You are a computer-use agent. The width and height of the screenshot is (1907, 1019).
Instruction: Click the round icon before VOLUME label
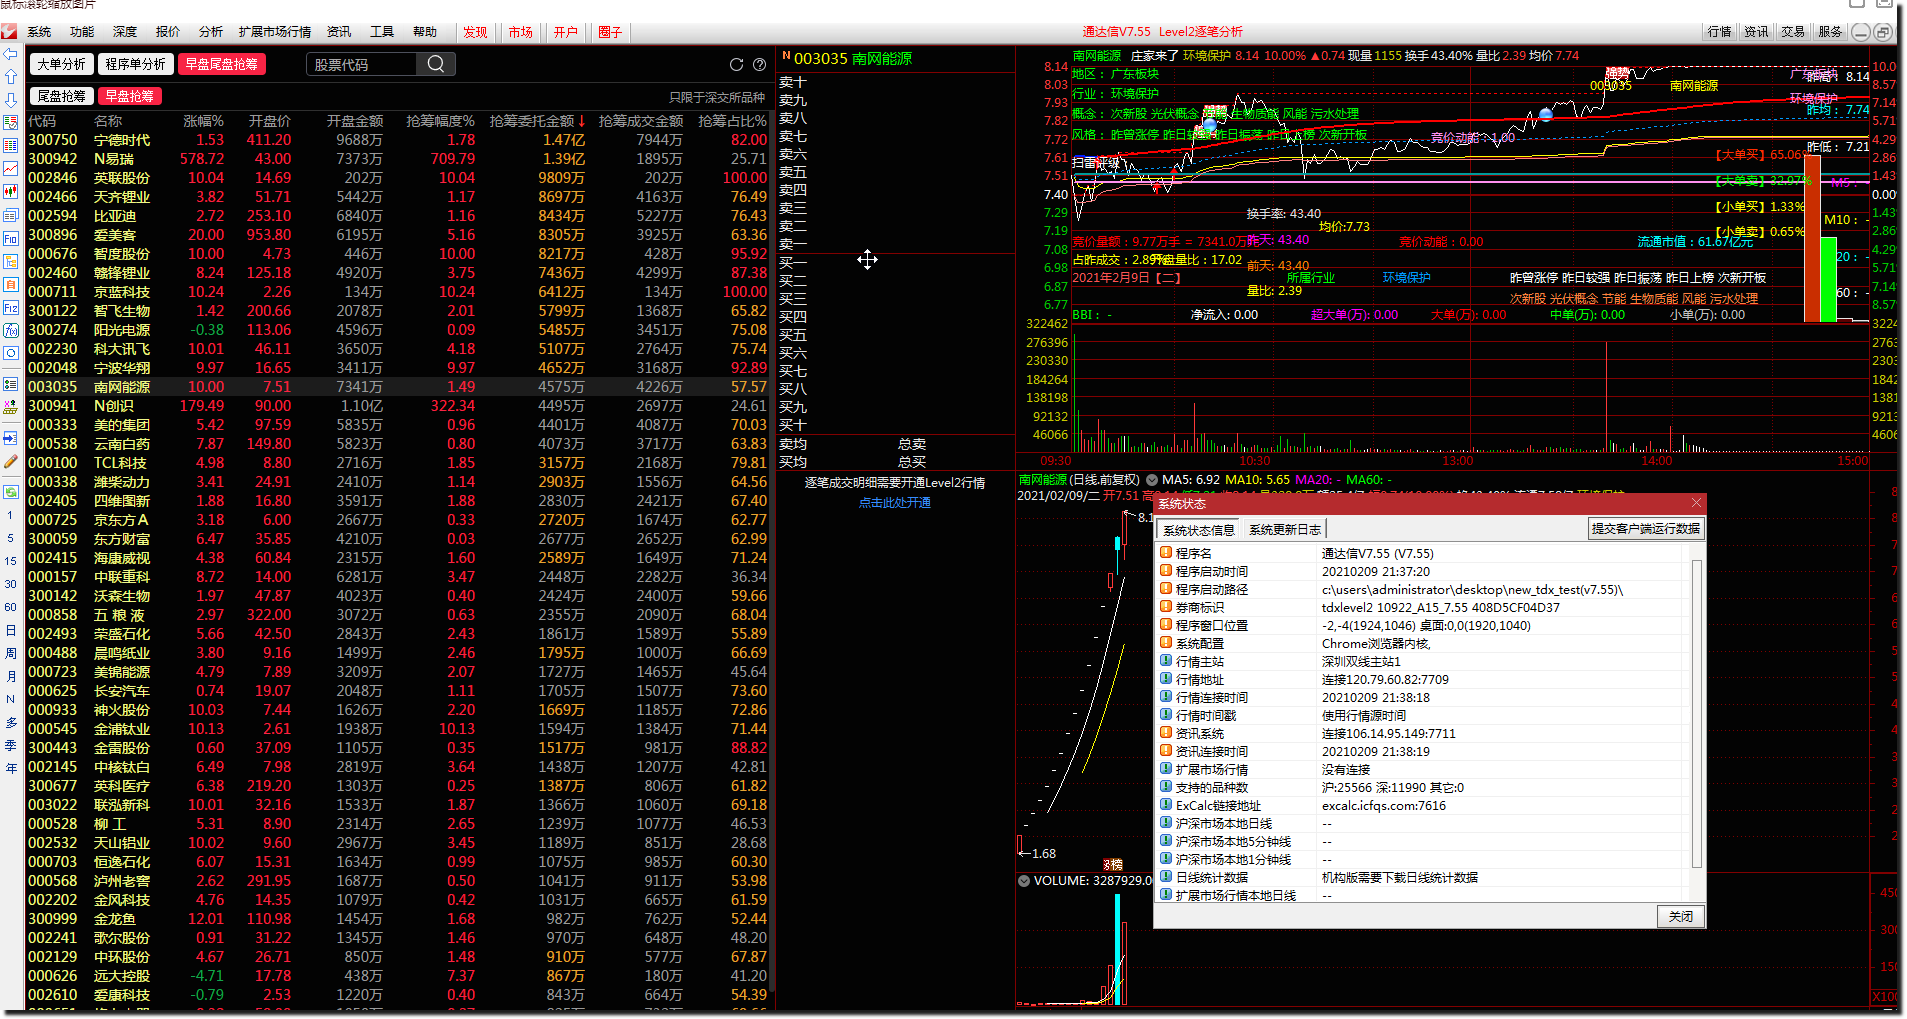(1024, 881)
